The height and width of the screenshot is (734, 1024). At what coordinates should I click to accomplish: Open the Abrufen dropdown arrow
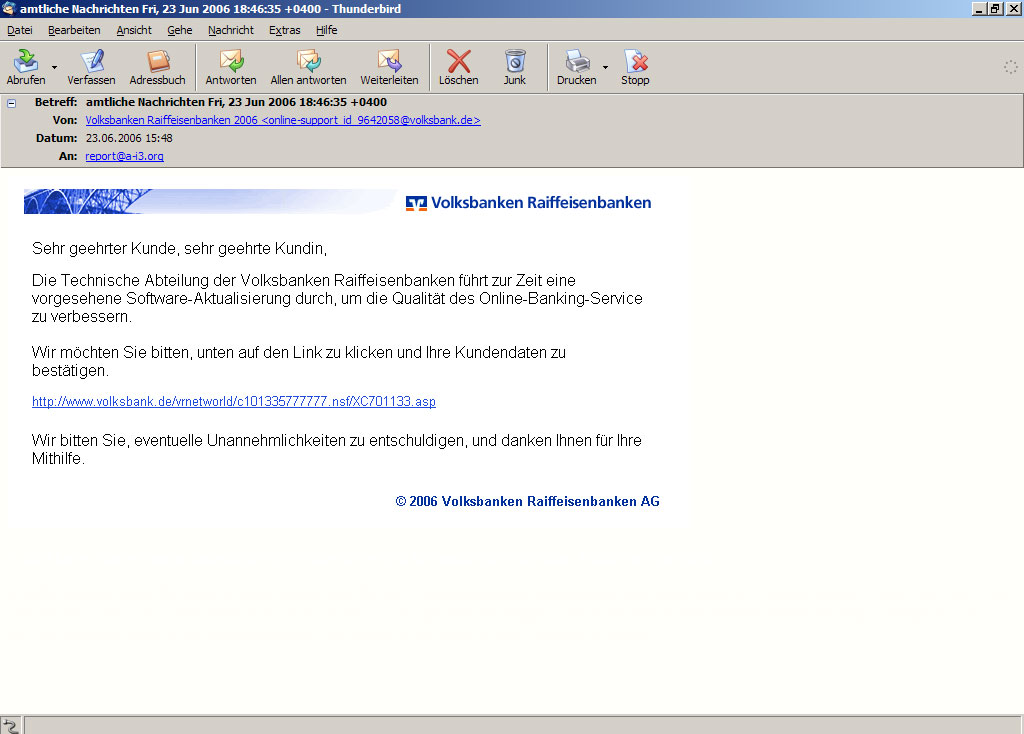(x=54, y=67)
